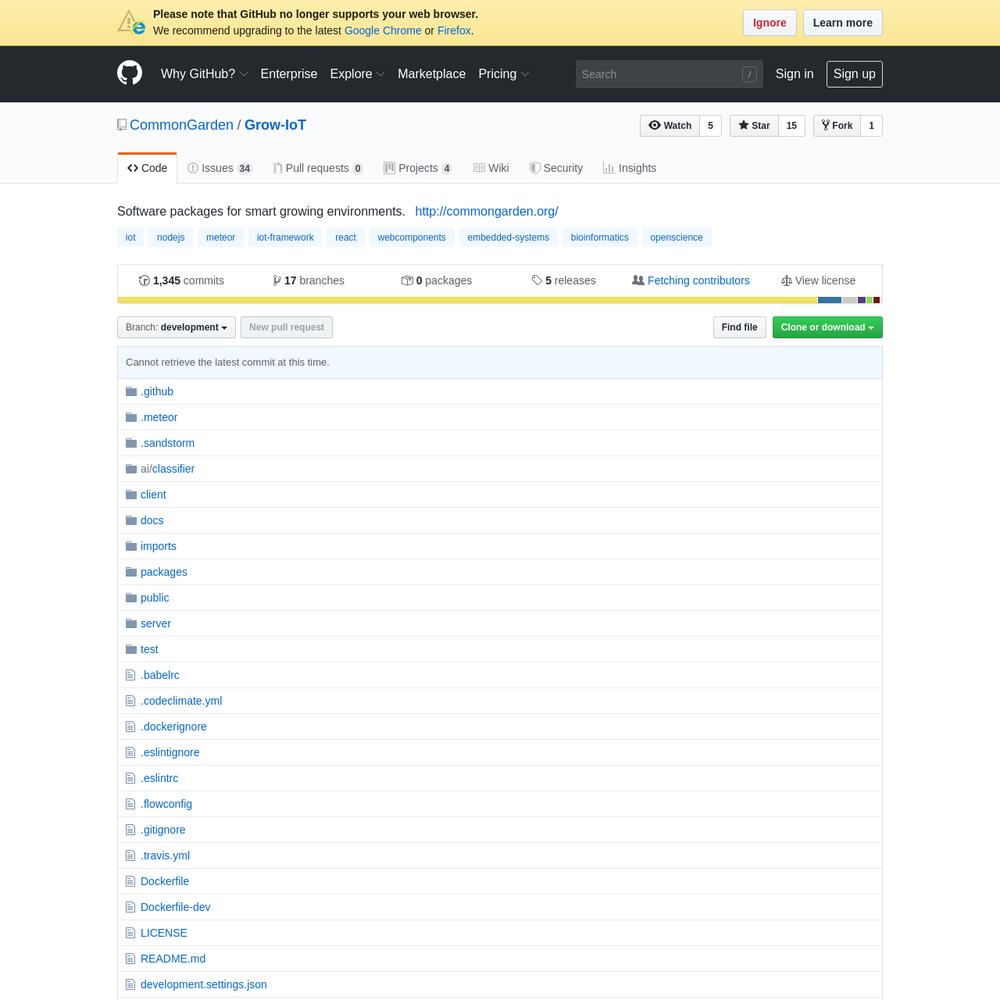Click the New pull request button
Screen dimensions: 1000x1000
click(x=286, y=327)
